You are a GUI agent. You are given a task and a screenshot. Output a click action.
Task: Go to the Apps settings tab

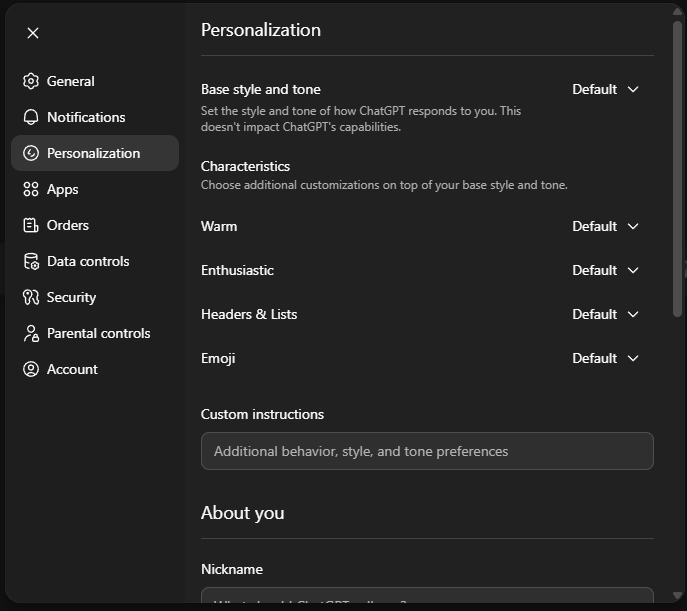click(95, 189)
